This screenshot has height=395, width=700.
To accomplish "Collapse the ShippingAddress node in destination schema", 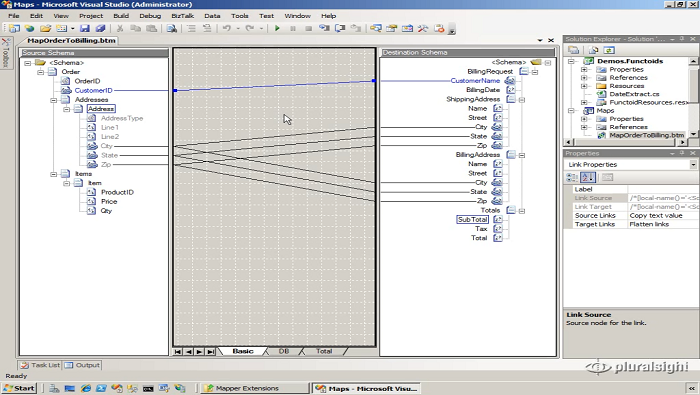I will click(x=522, y=100).
